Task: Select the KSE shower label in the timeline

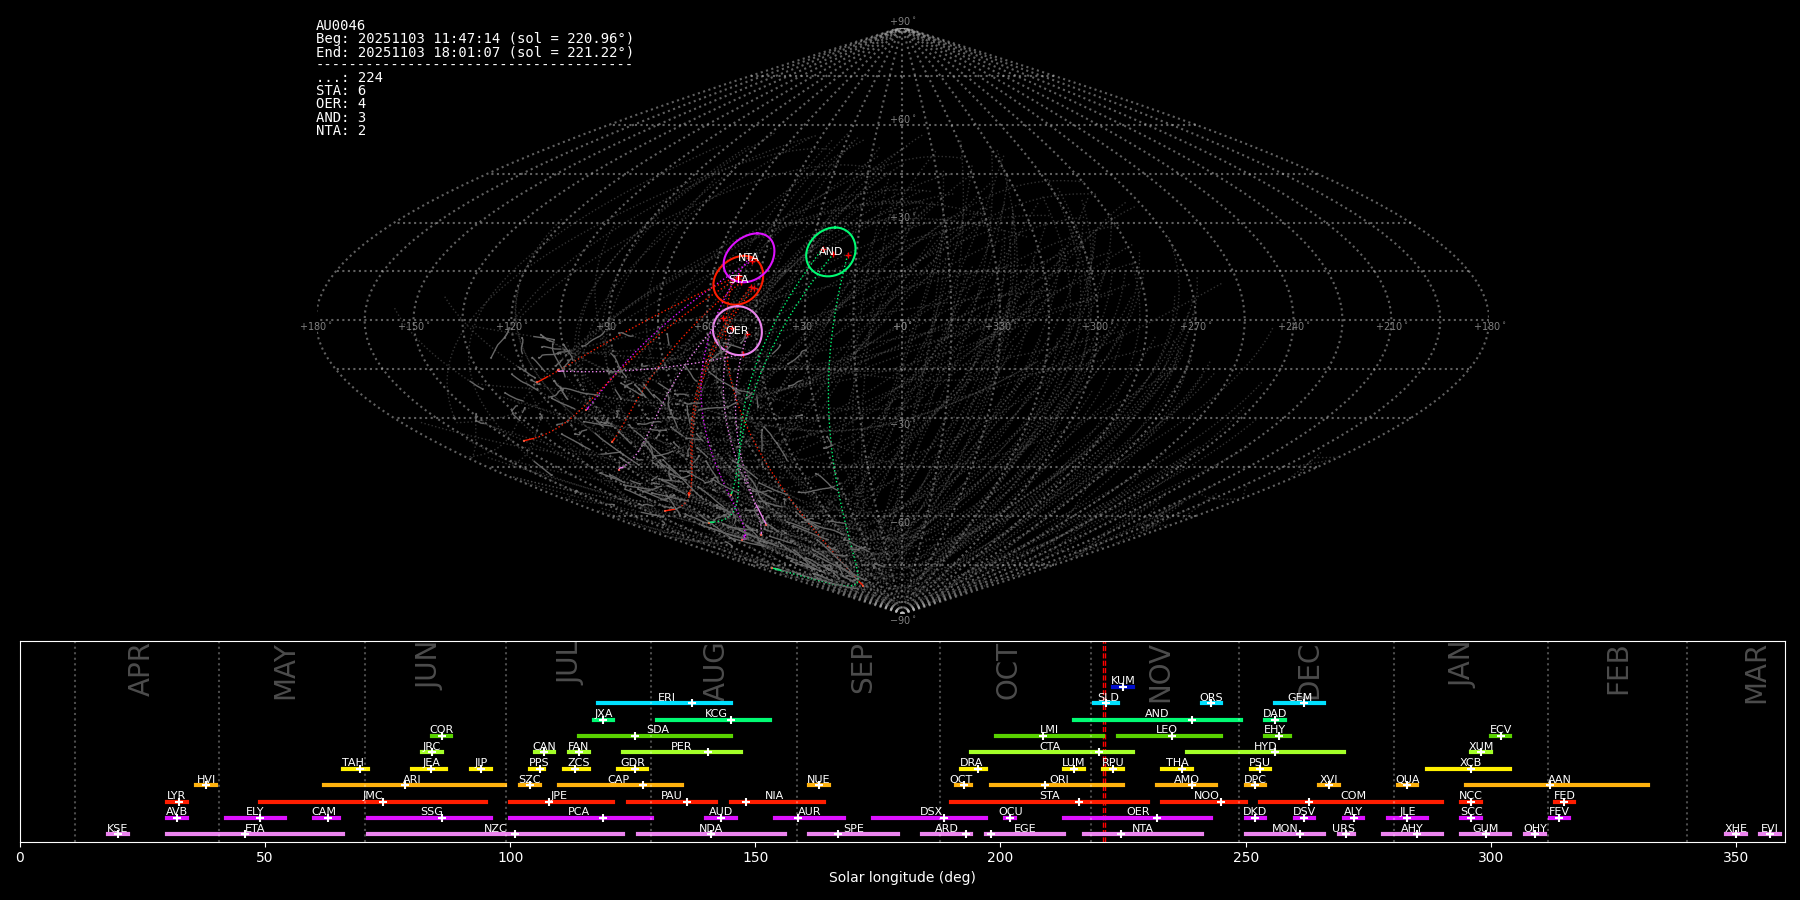Action: (x=117, y=829)
